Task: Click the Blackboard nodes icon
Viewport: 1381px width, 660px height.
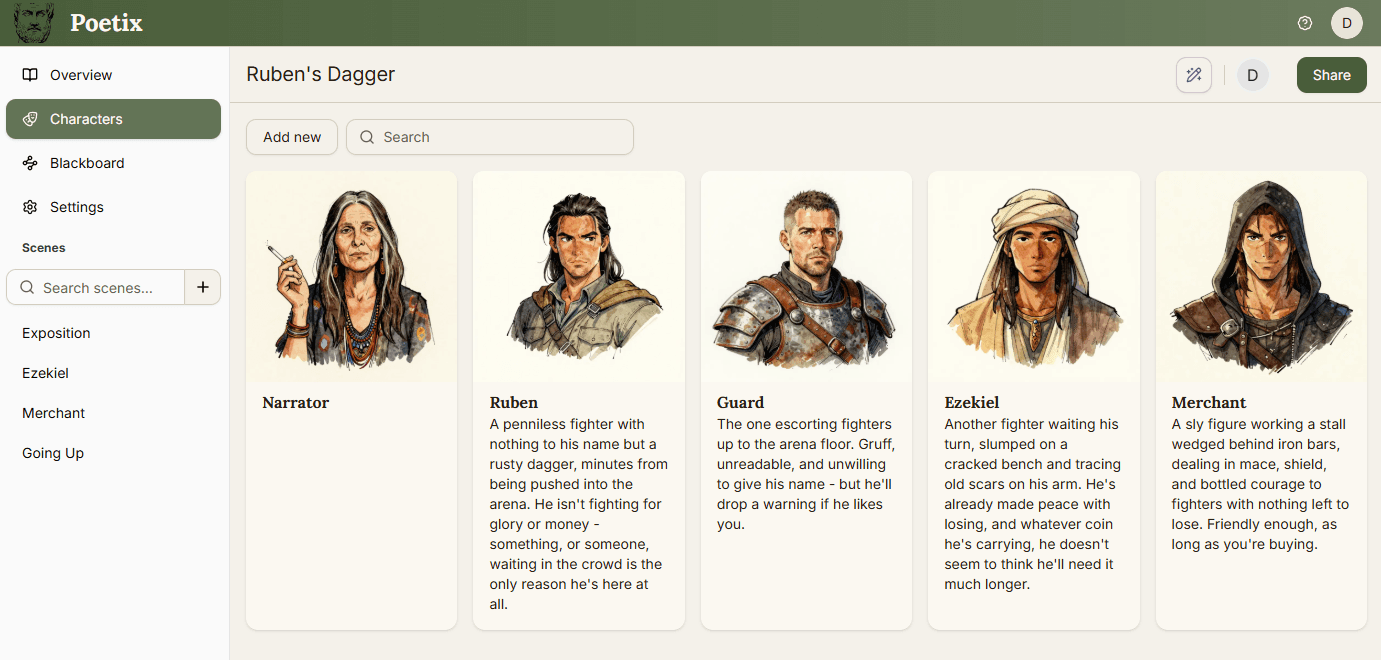Action: click(30, 163)
